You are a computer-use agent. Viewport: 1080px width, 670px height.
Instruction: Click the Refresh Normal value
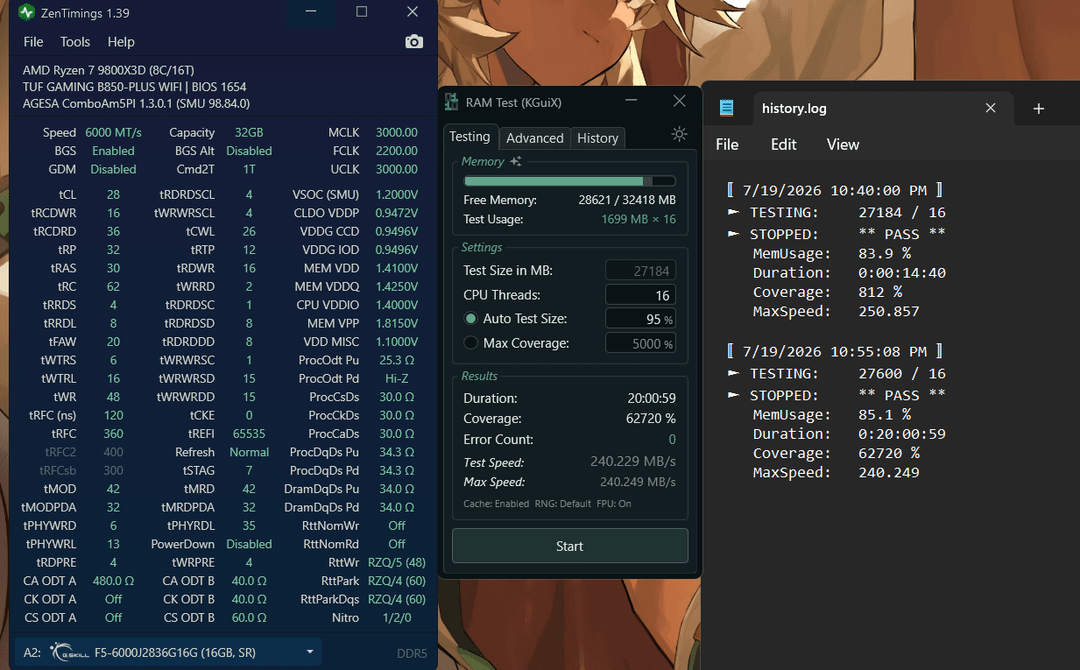[x=249, y=452]
